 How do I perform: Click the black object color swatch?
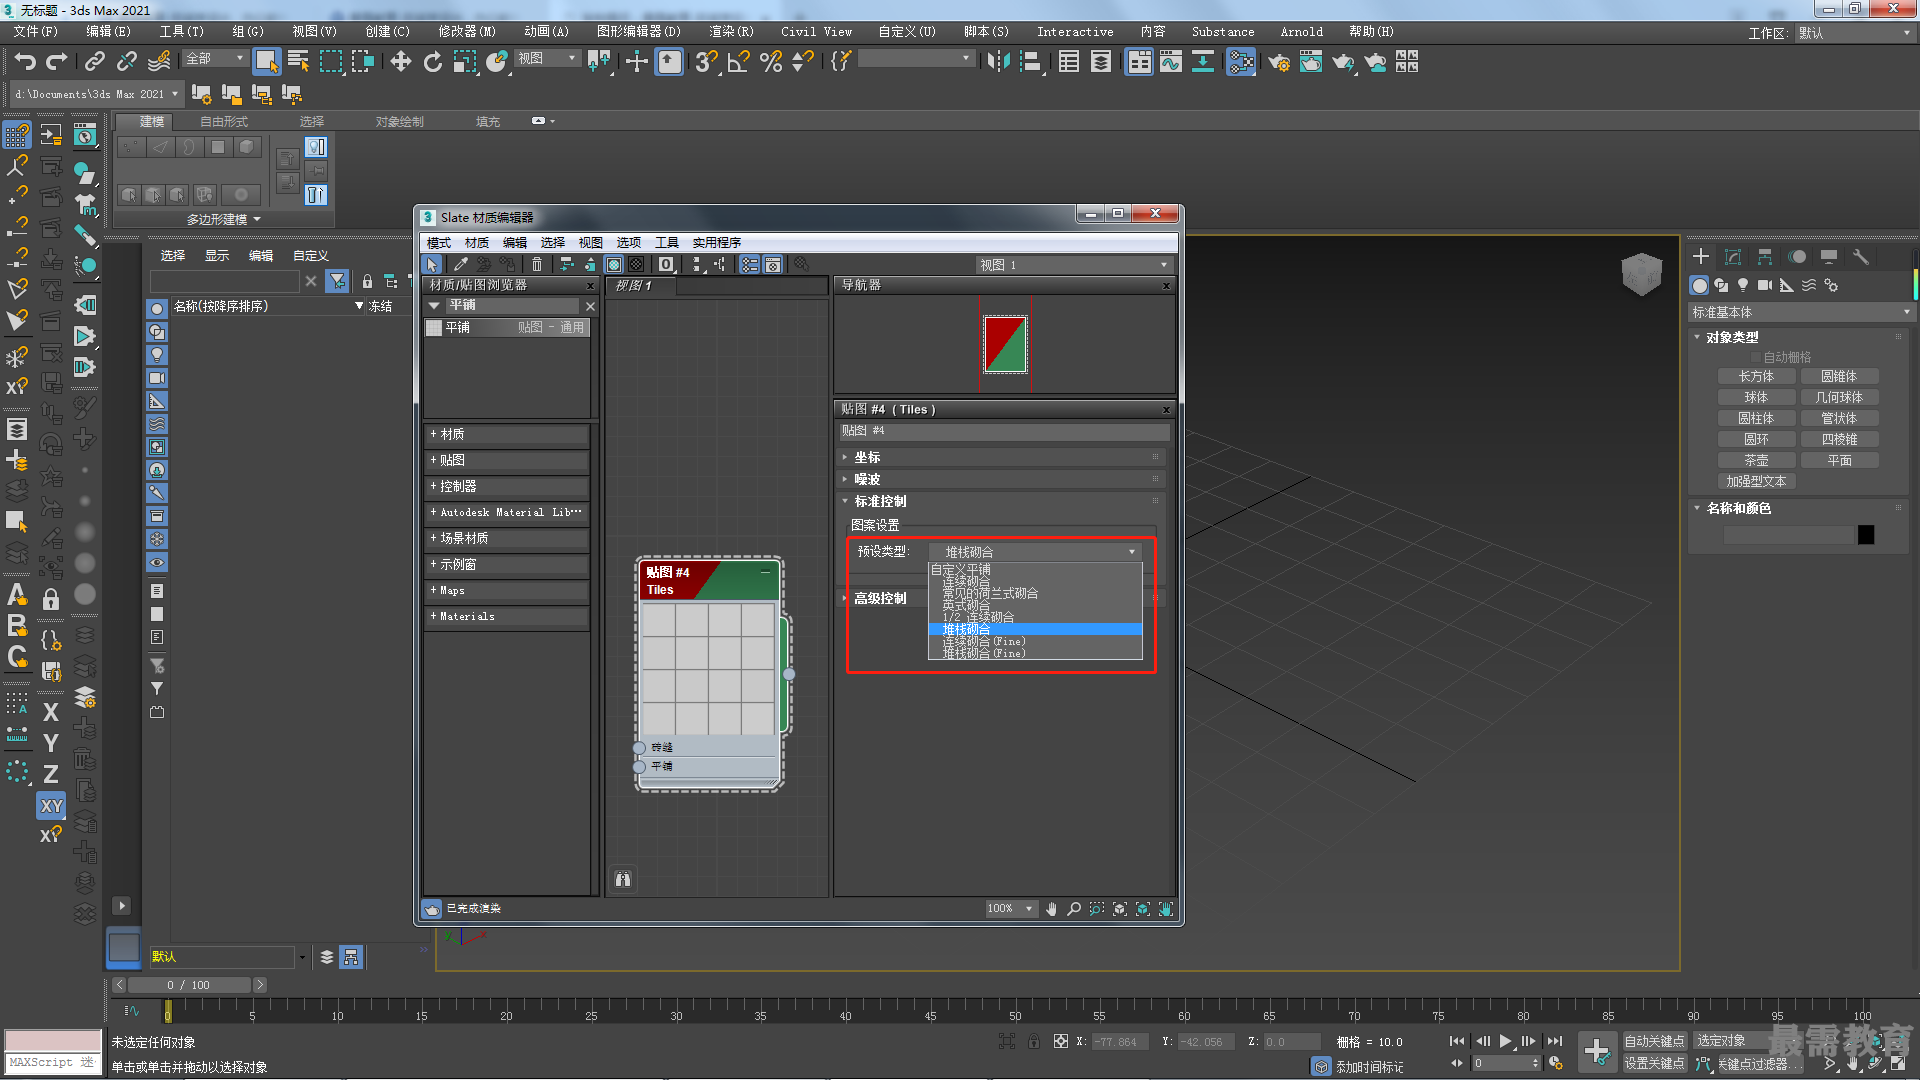click(1866, 535)
